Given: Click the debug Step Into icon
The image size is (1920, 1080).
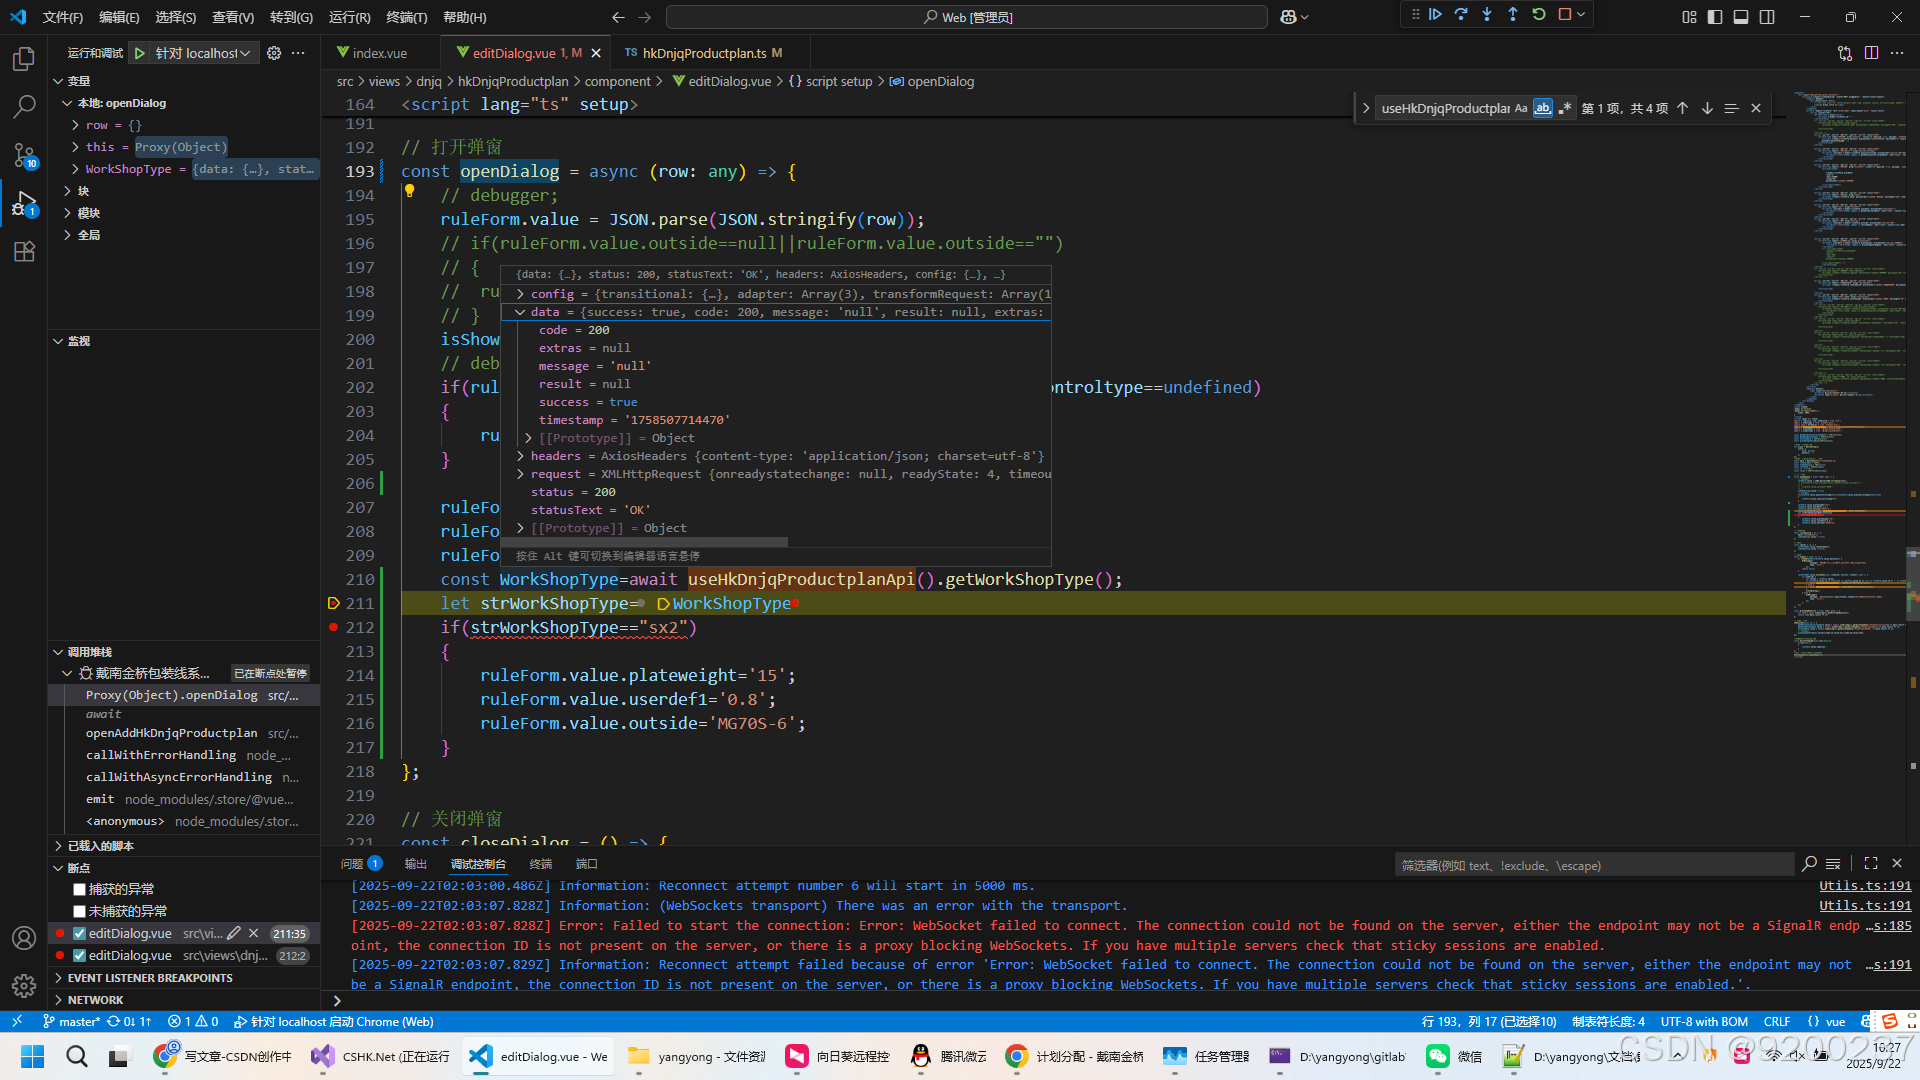Looking at the screenshot, I should (1487, 15).
